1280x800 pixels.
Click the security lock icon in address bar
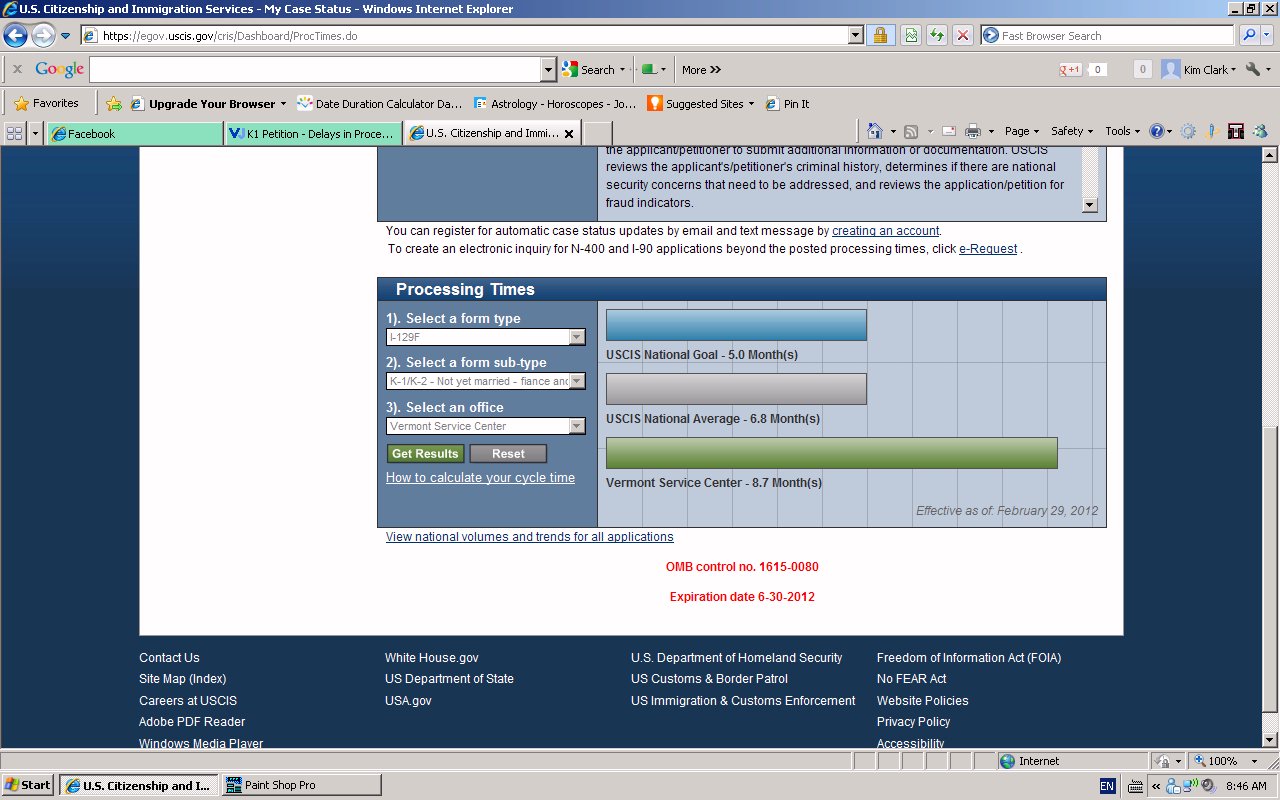tap(881, 36)
